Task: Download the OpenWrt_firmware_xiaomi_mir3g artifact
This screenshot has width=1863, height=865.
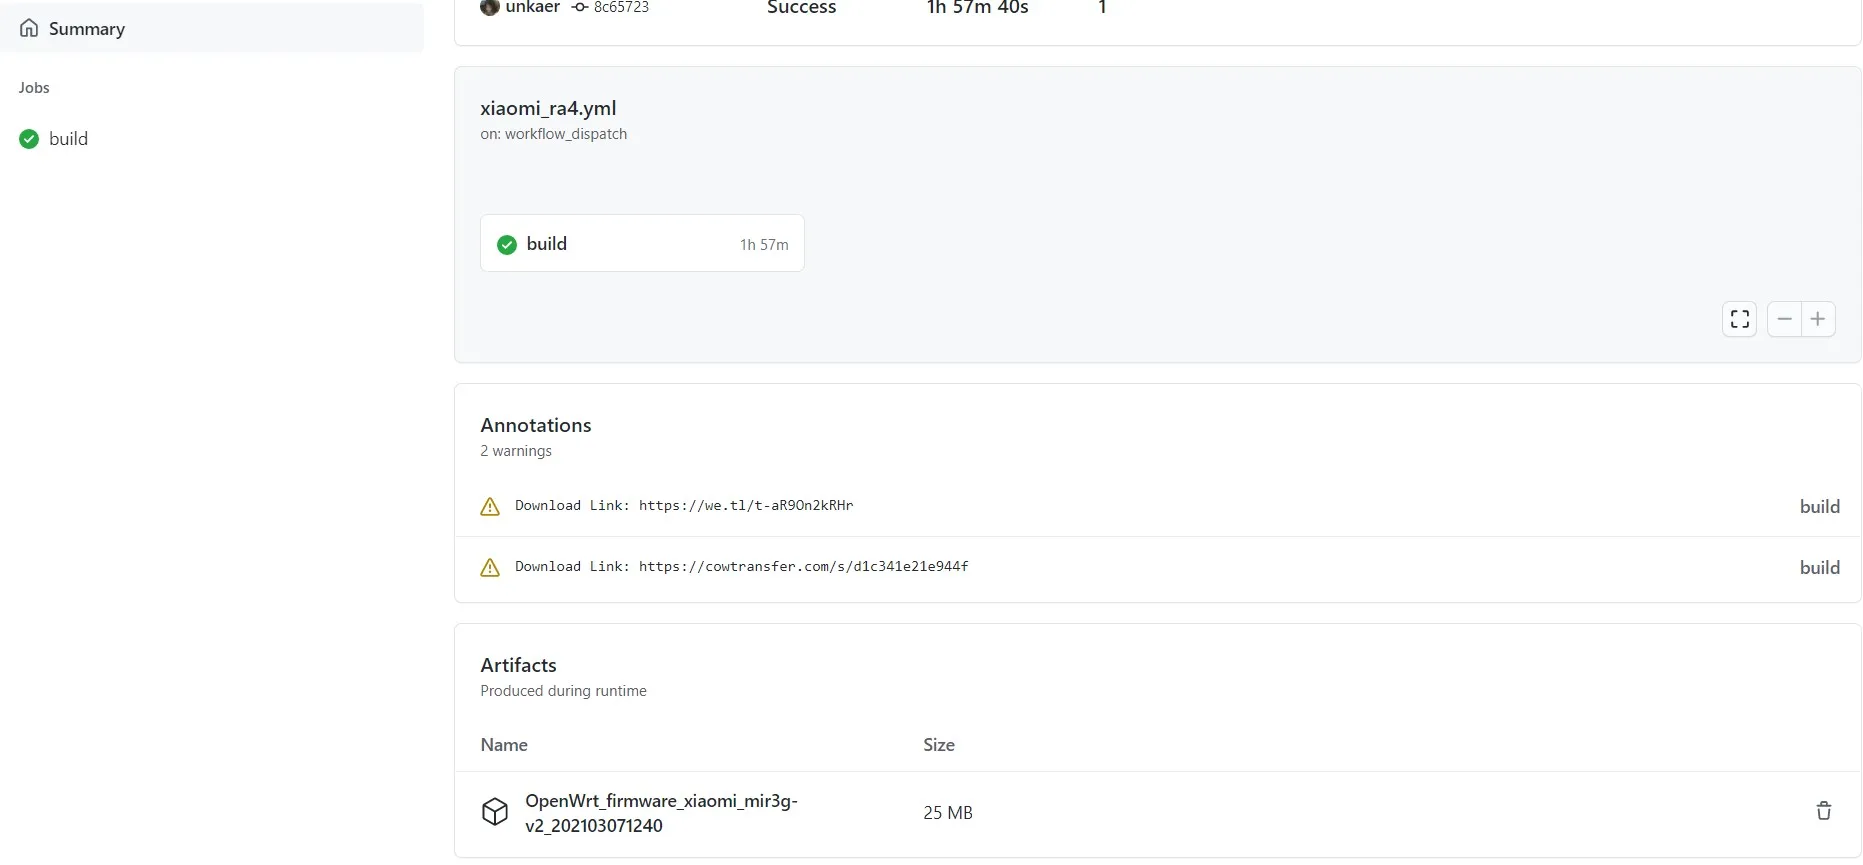Action: point(661,813)
